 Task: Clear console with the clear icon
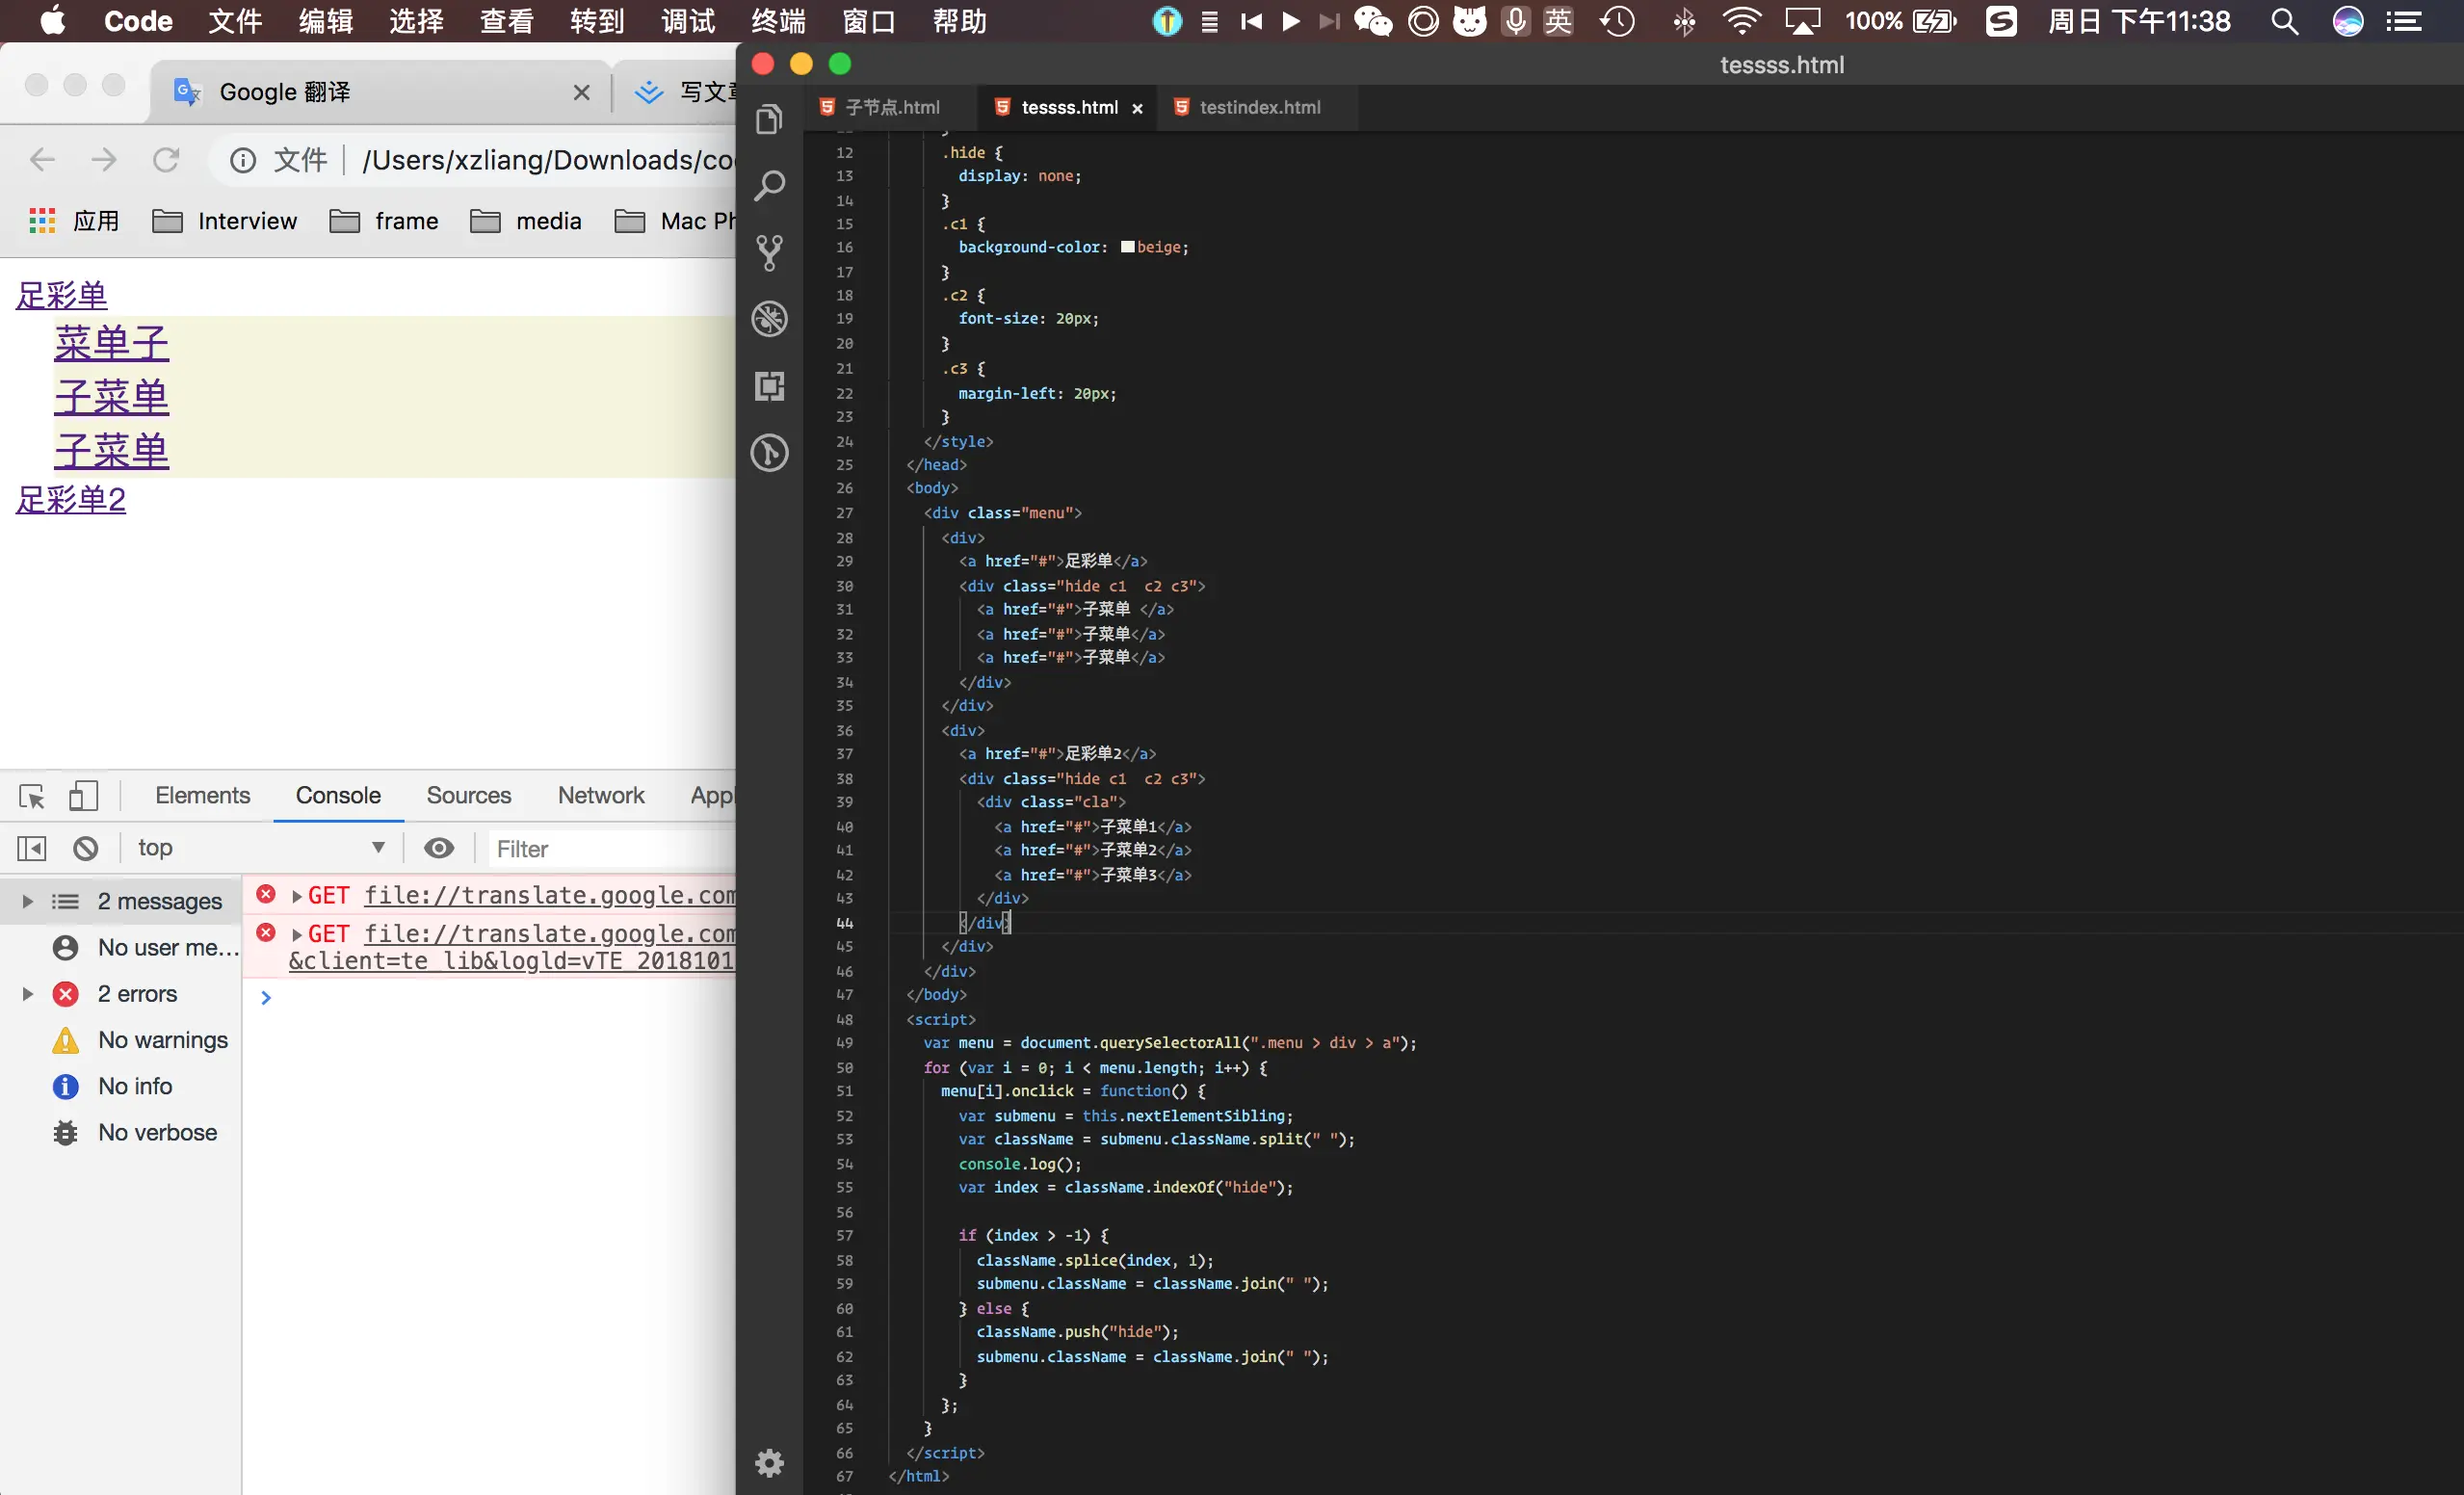click(x=86, y=849)
